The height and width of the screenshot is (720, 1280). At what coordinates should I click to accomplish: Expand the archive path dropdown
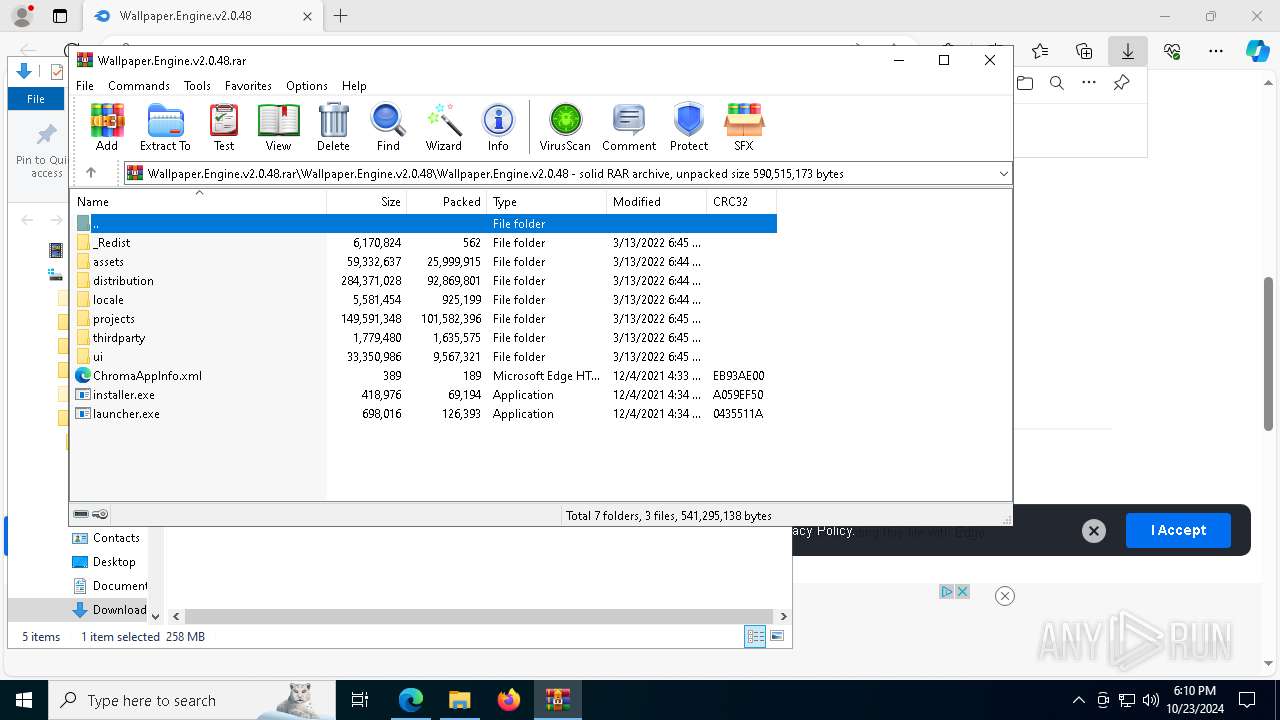[1003, 174]
